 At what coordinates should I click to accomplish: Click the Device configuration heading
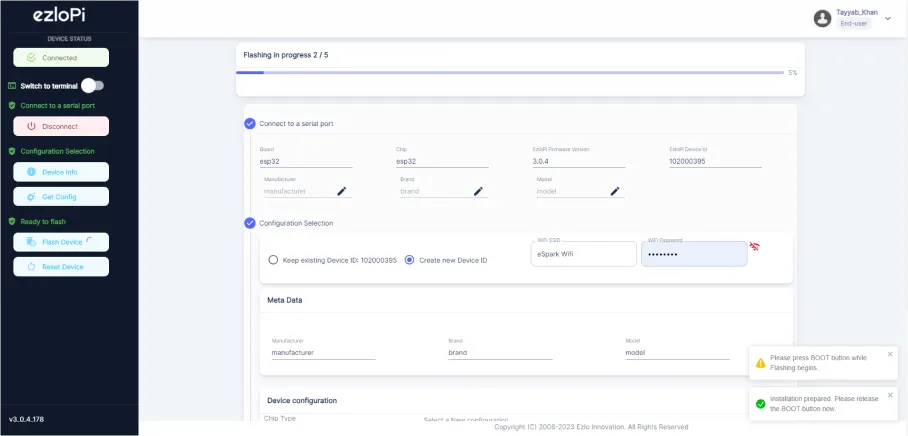click(x=302, y=401)
